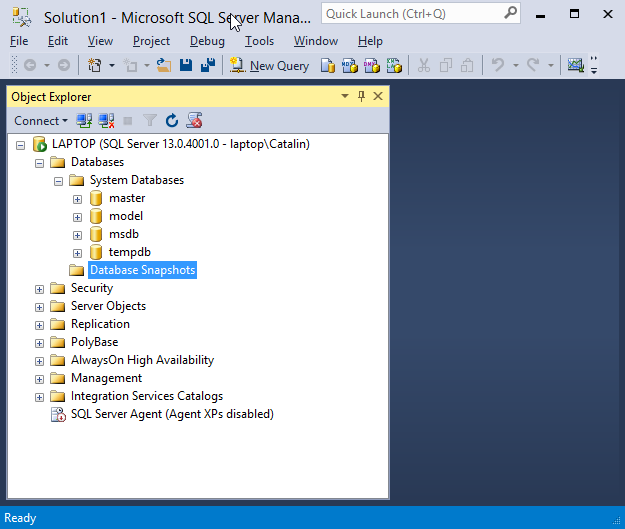Open the View menu
The image size is (625, 529).
coord(100,41)
